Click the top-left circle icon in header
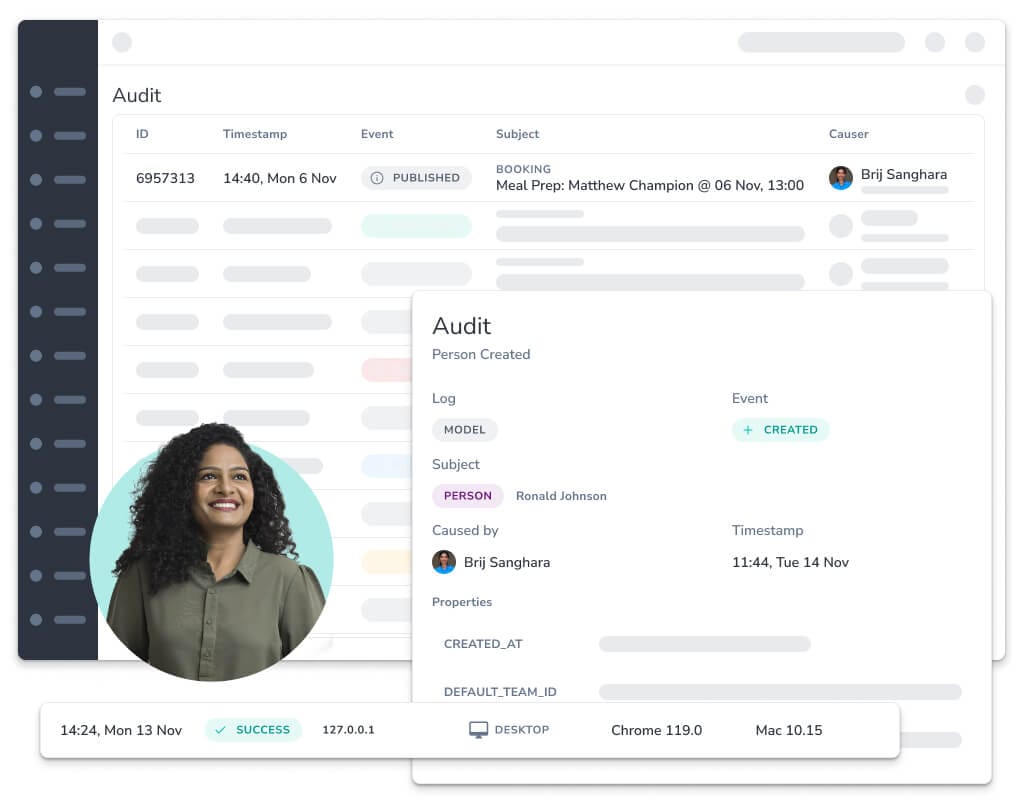This screenshot has height=800, width=1024. pos(122,42)
